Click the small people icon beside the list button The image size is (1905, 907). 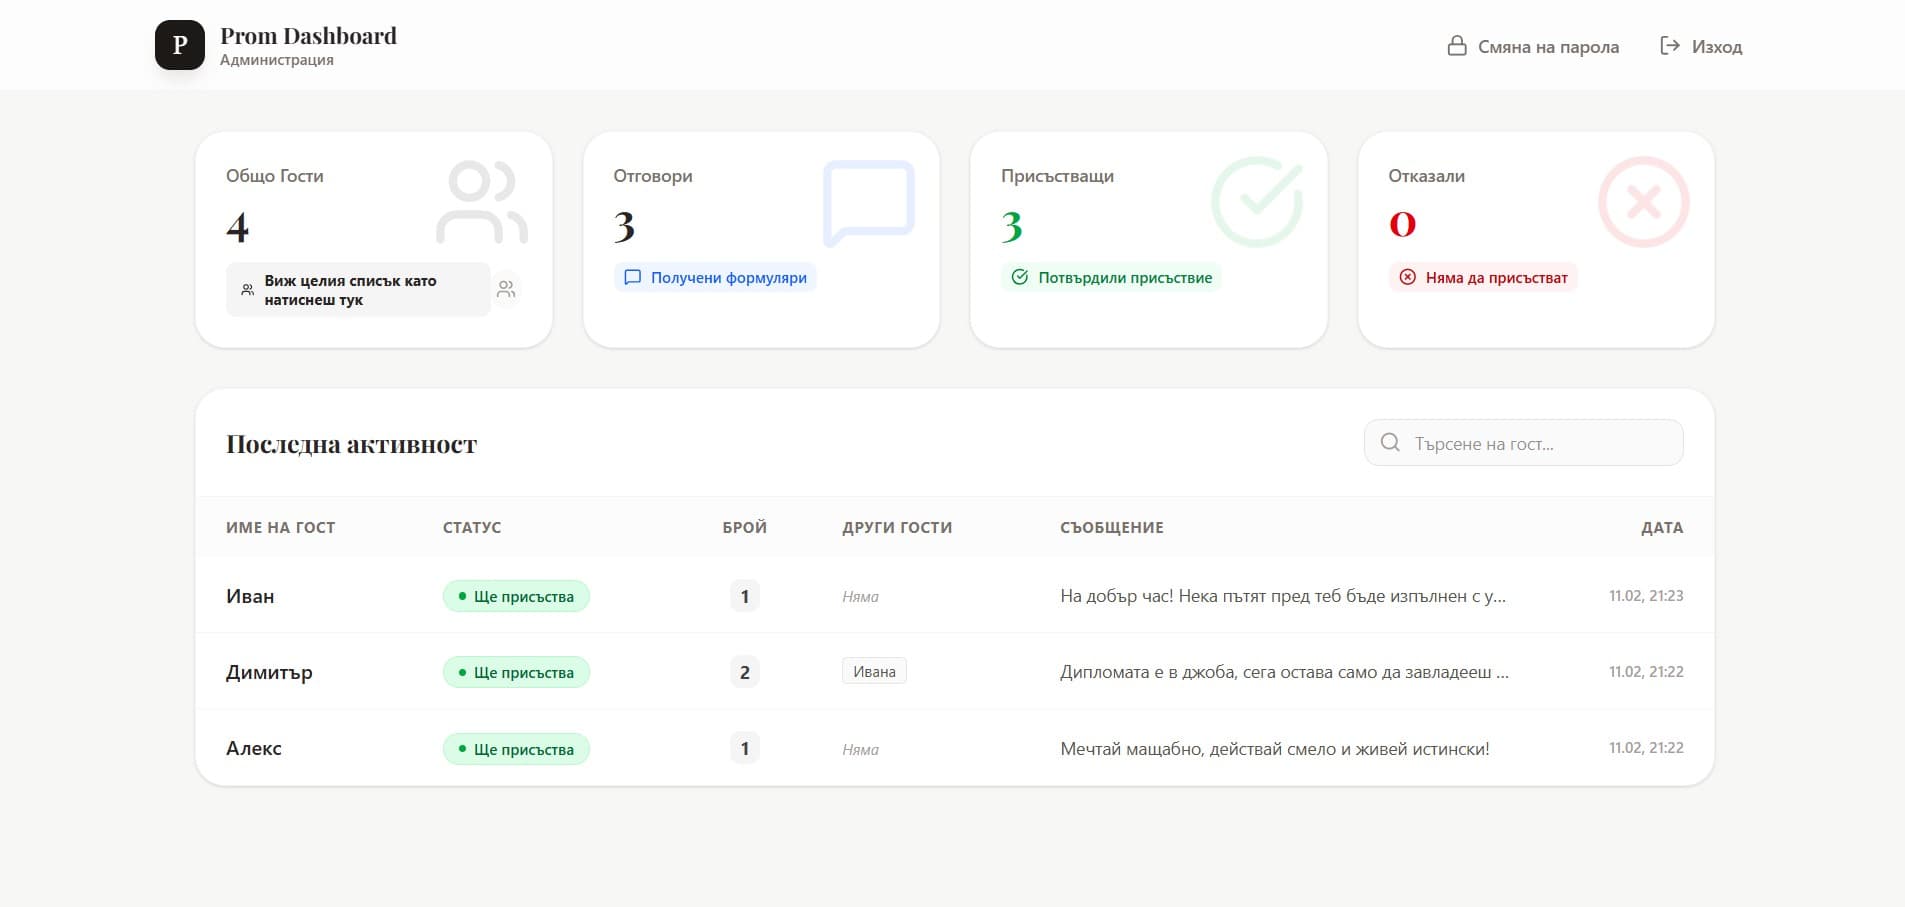point(506,289)
